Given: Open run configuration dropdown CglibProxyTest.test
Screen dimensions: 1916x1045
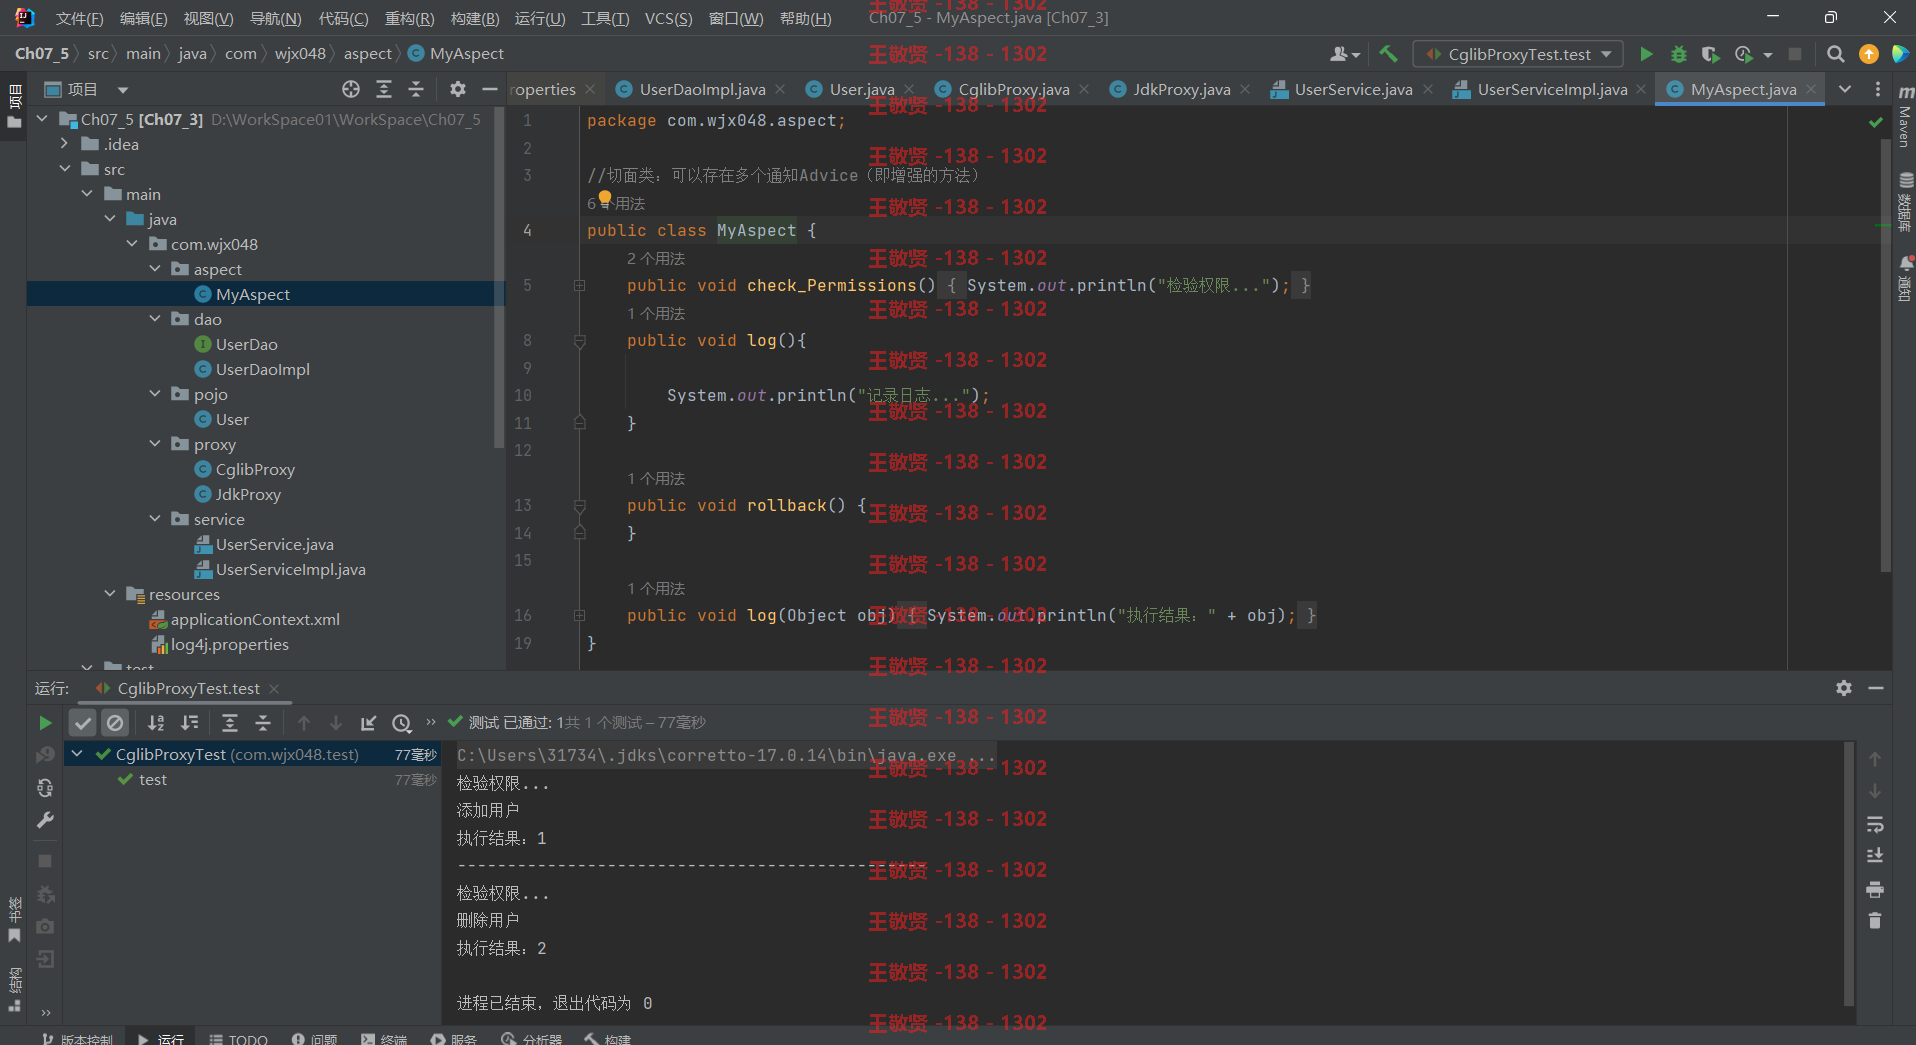Looking at the screenshot, I should [1517, 54].
